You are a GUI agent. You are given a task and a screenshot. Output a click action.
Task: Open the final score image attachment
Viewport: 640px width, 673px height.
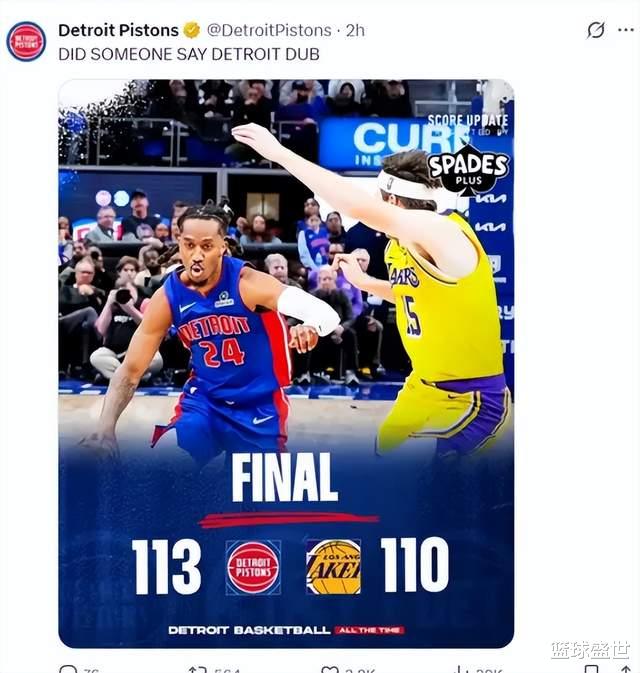coord(286,364)
